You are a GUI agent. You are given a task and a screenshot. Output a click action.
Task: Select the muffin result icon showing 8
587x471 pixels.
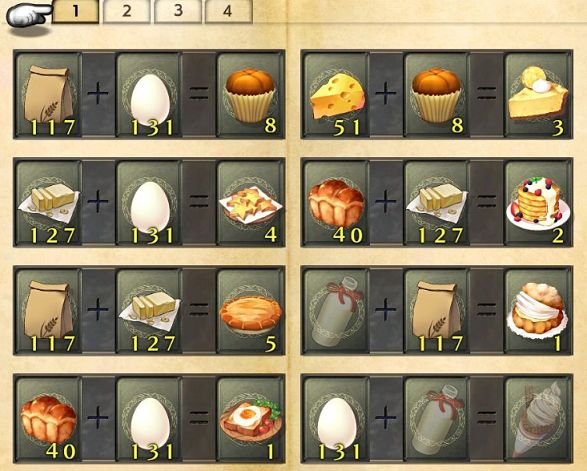(250, 95)
